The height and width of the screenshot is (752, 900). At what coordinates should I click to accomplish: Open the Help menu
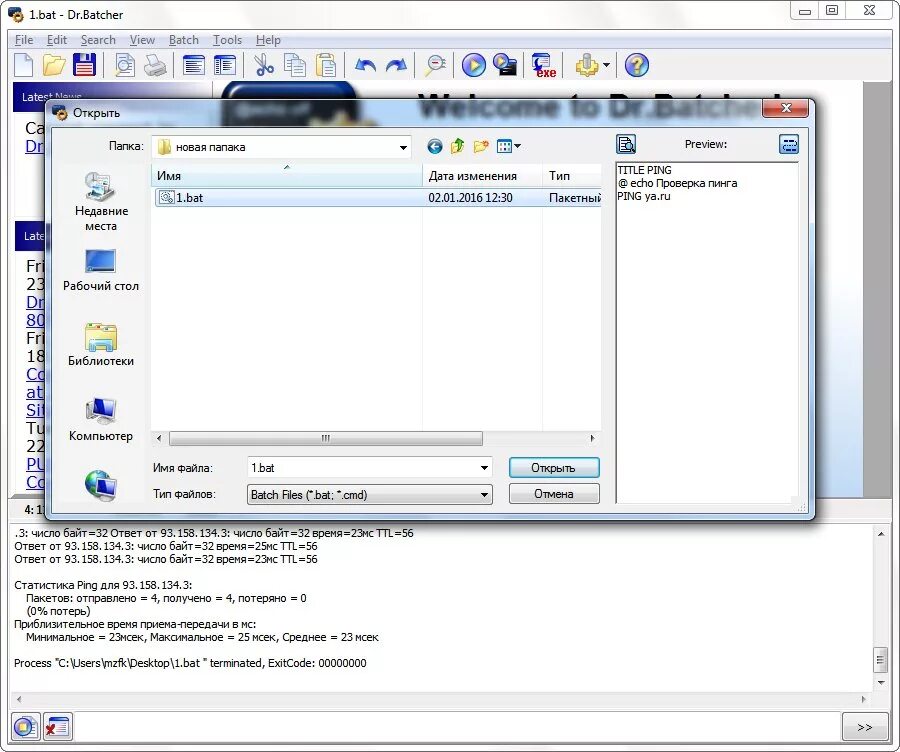tap(268, 40)
